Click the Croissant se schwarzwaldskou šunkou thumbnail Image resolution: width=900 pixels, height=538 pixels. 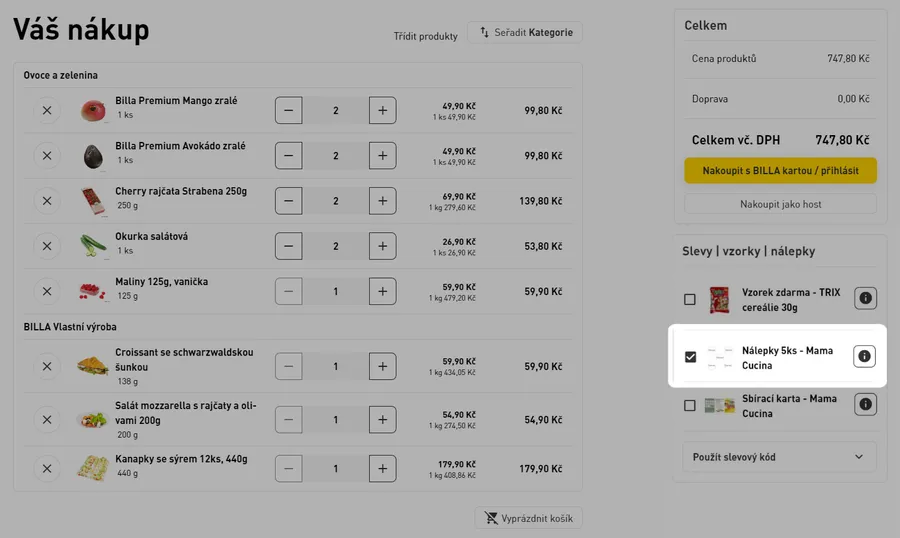point(94,366)
